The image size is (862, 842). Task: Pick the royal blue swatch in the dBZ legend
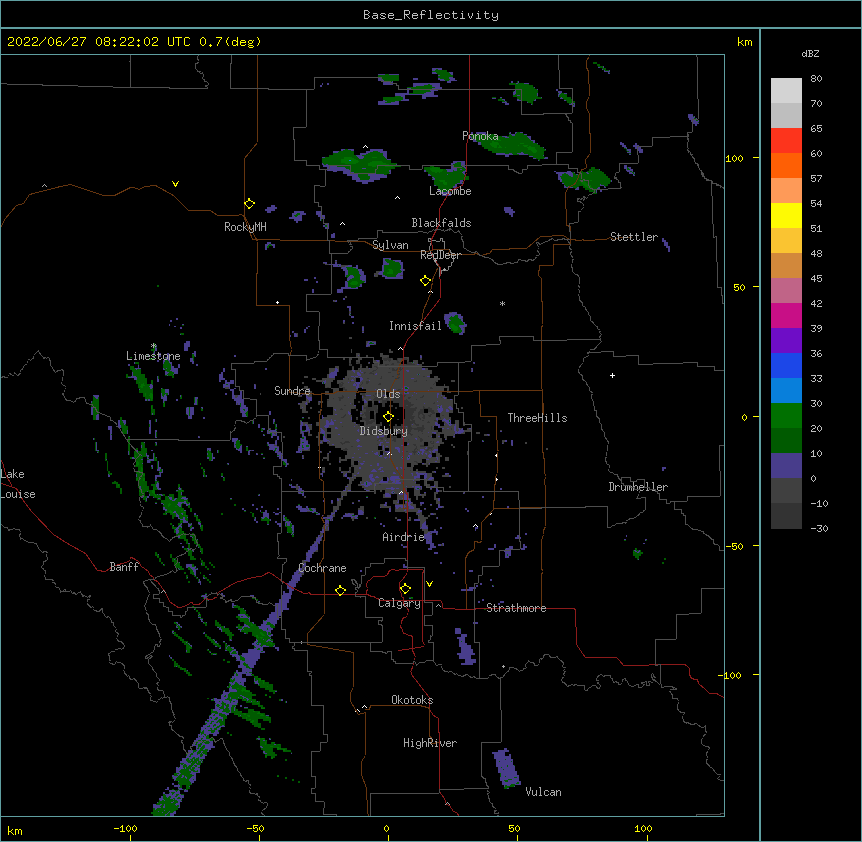[x=786, y=365]
